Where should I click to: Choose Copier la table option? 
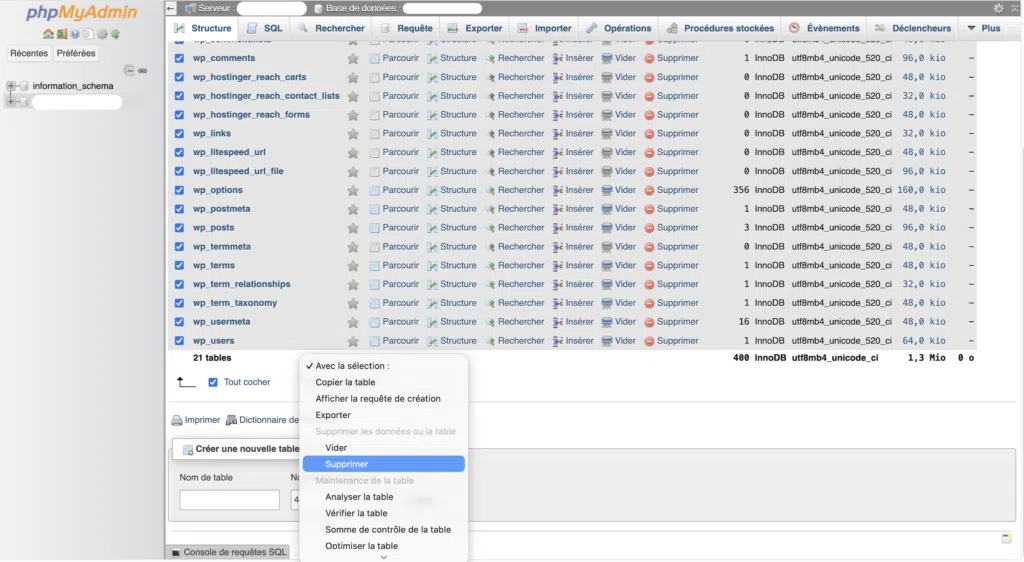click(384, 382)
